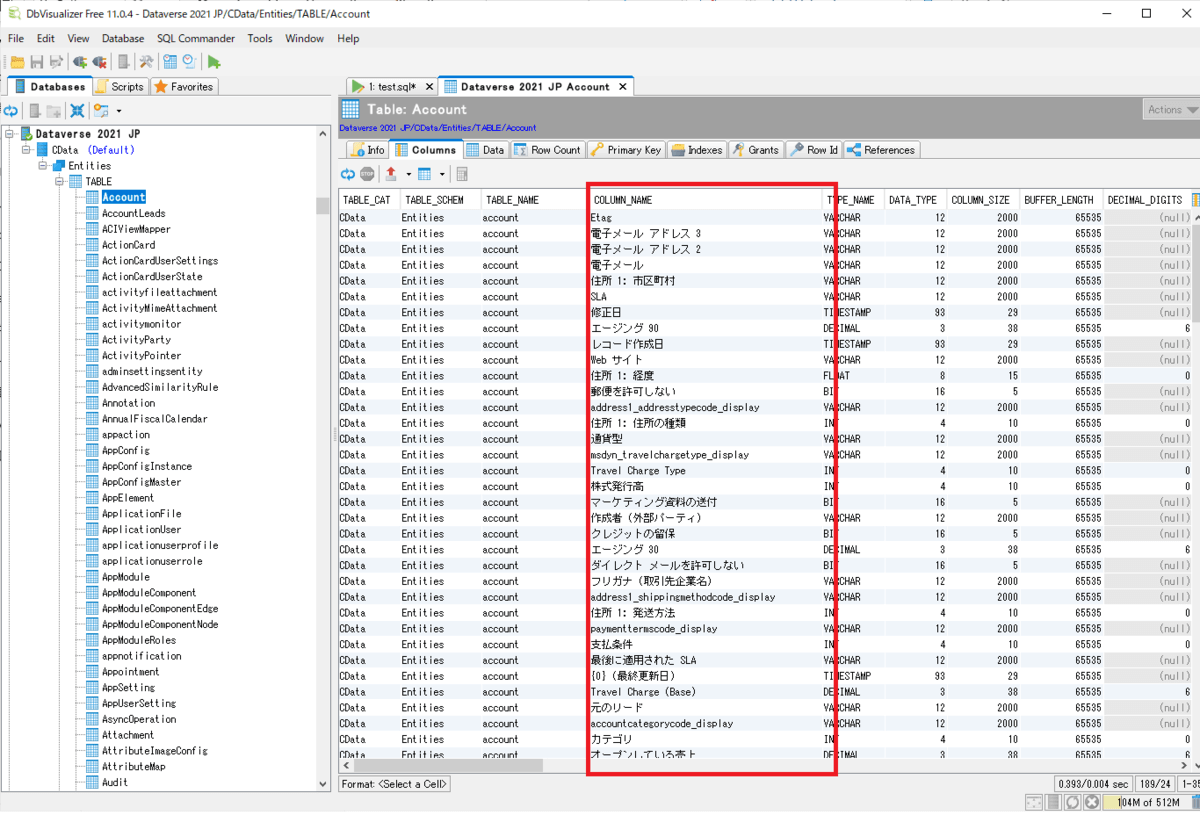
Task: Open the Actions dropdown
Action: (1171, 110)
